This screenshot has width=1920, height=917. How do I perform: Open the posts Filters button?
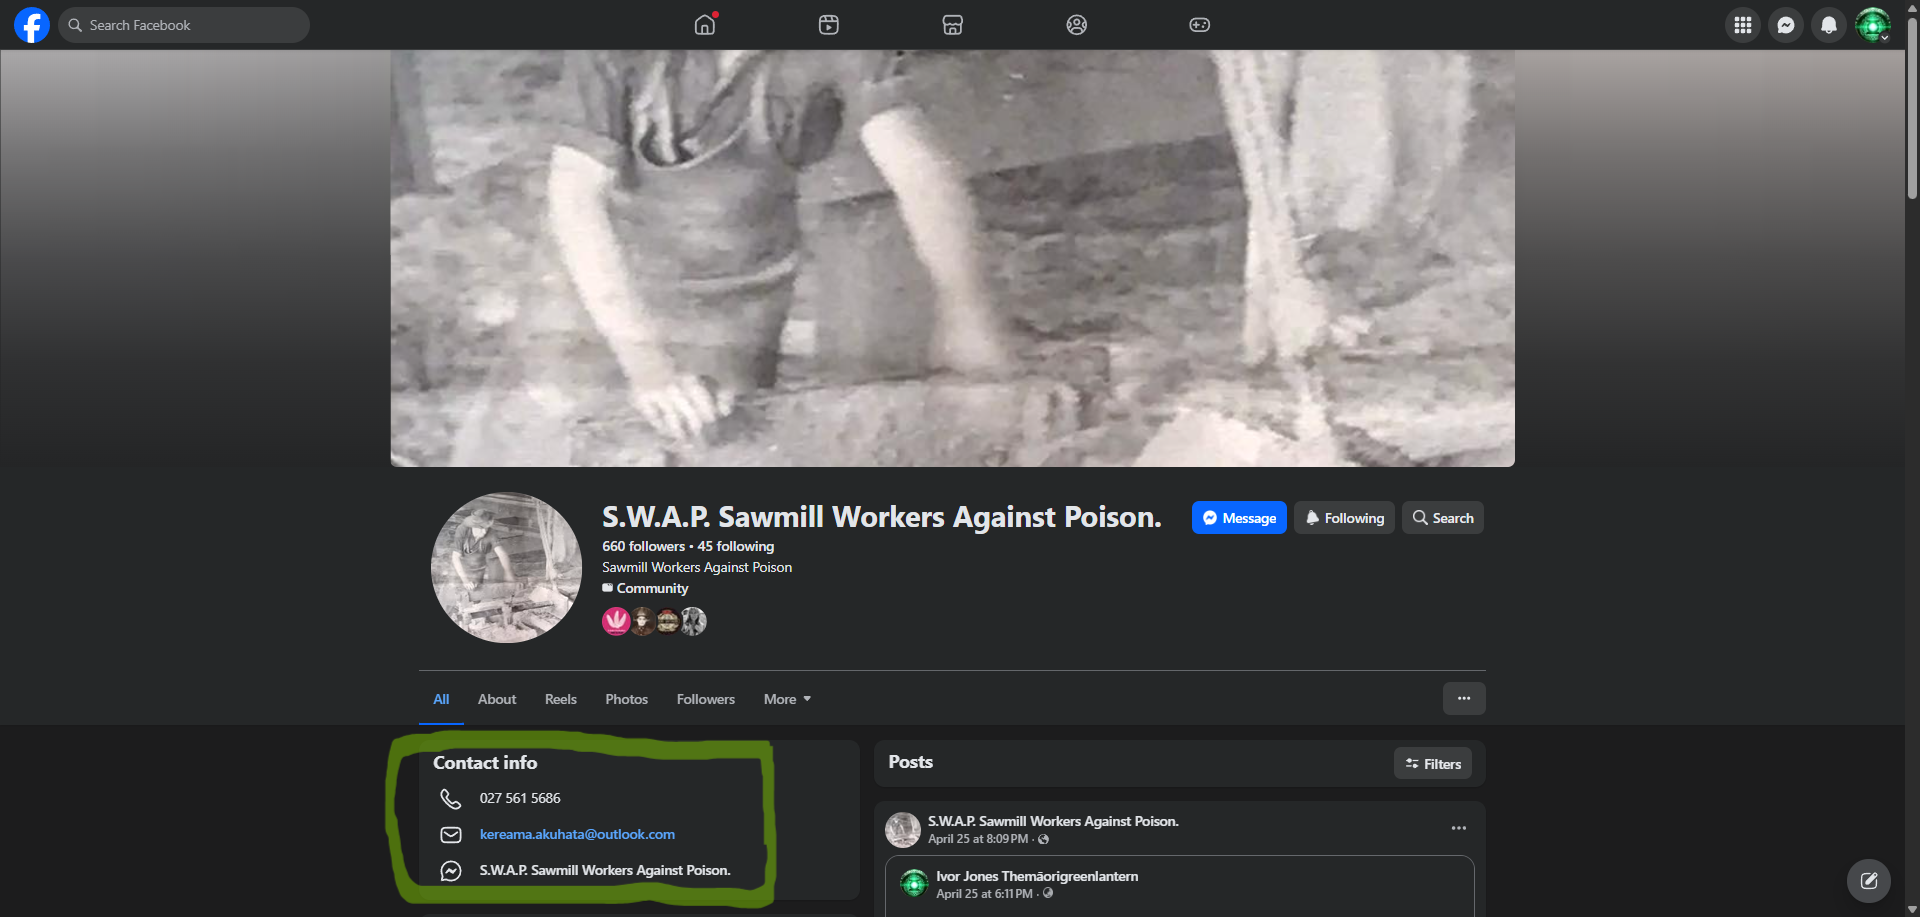tap(1433, 764)
